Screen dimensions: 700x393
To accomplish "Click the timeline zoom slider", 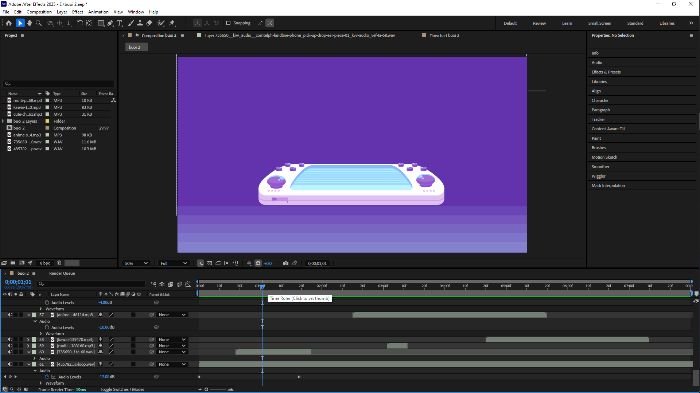I will (218, 389).
